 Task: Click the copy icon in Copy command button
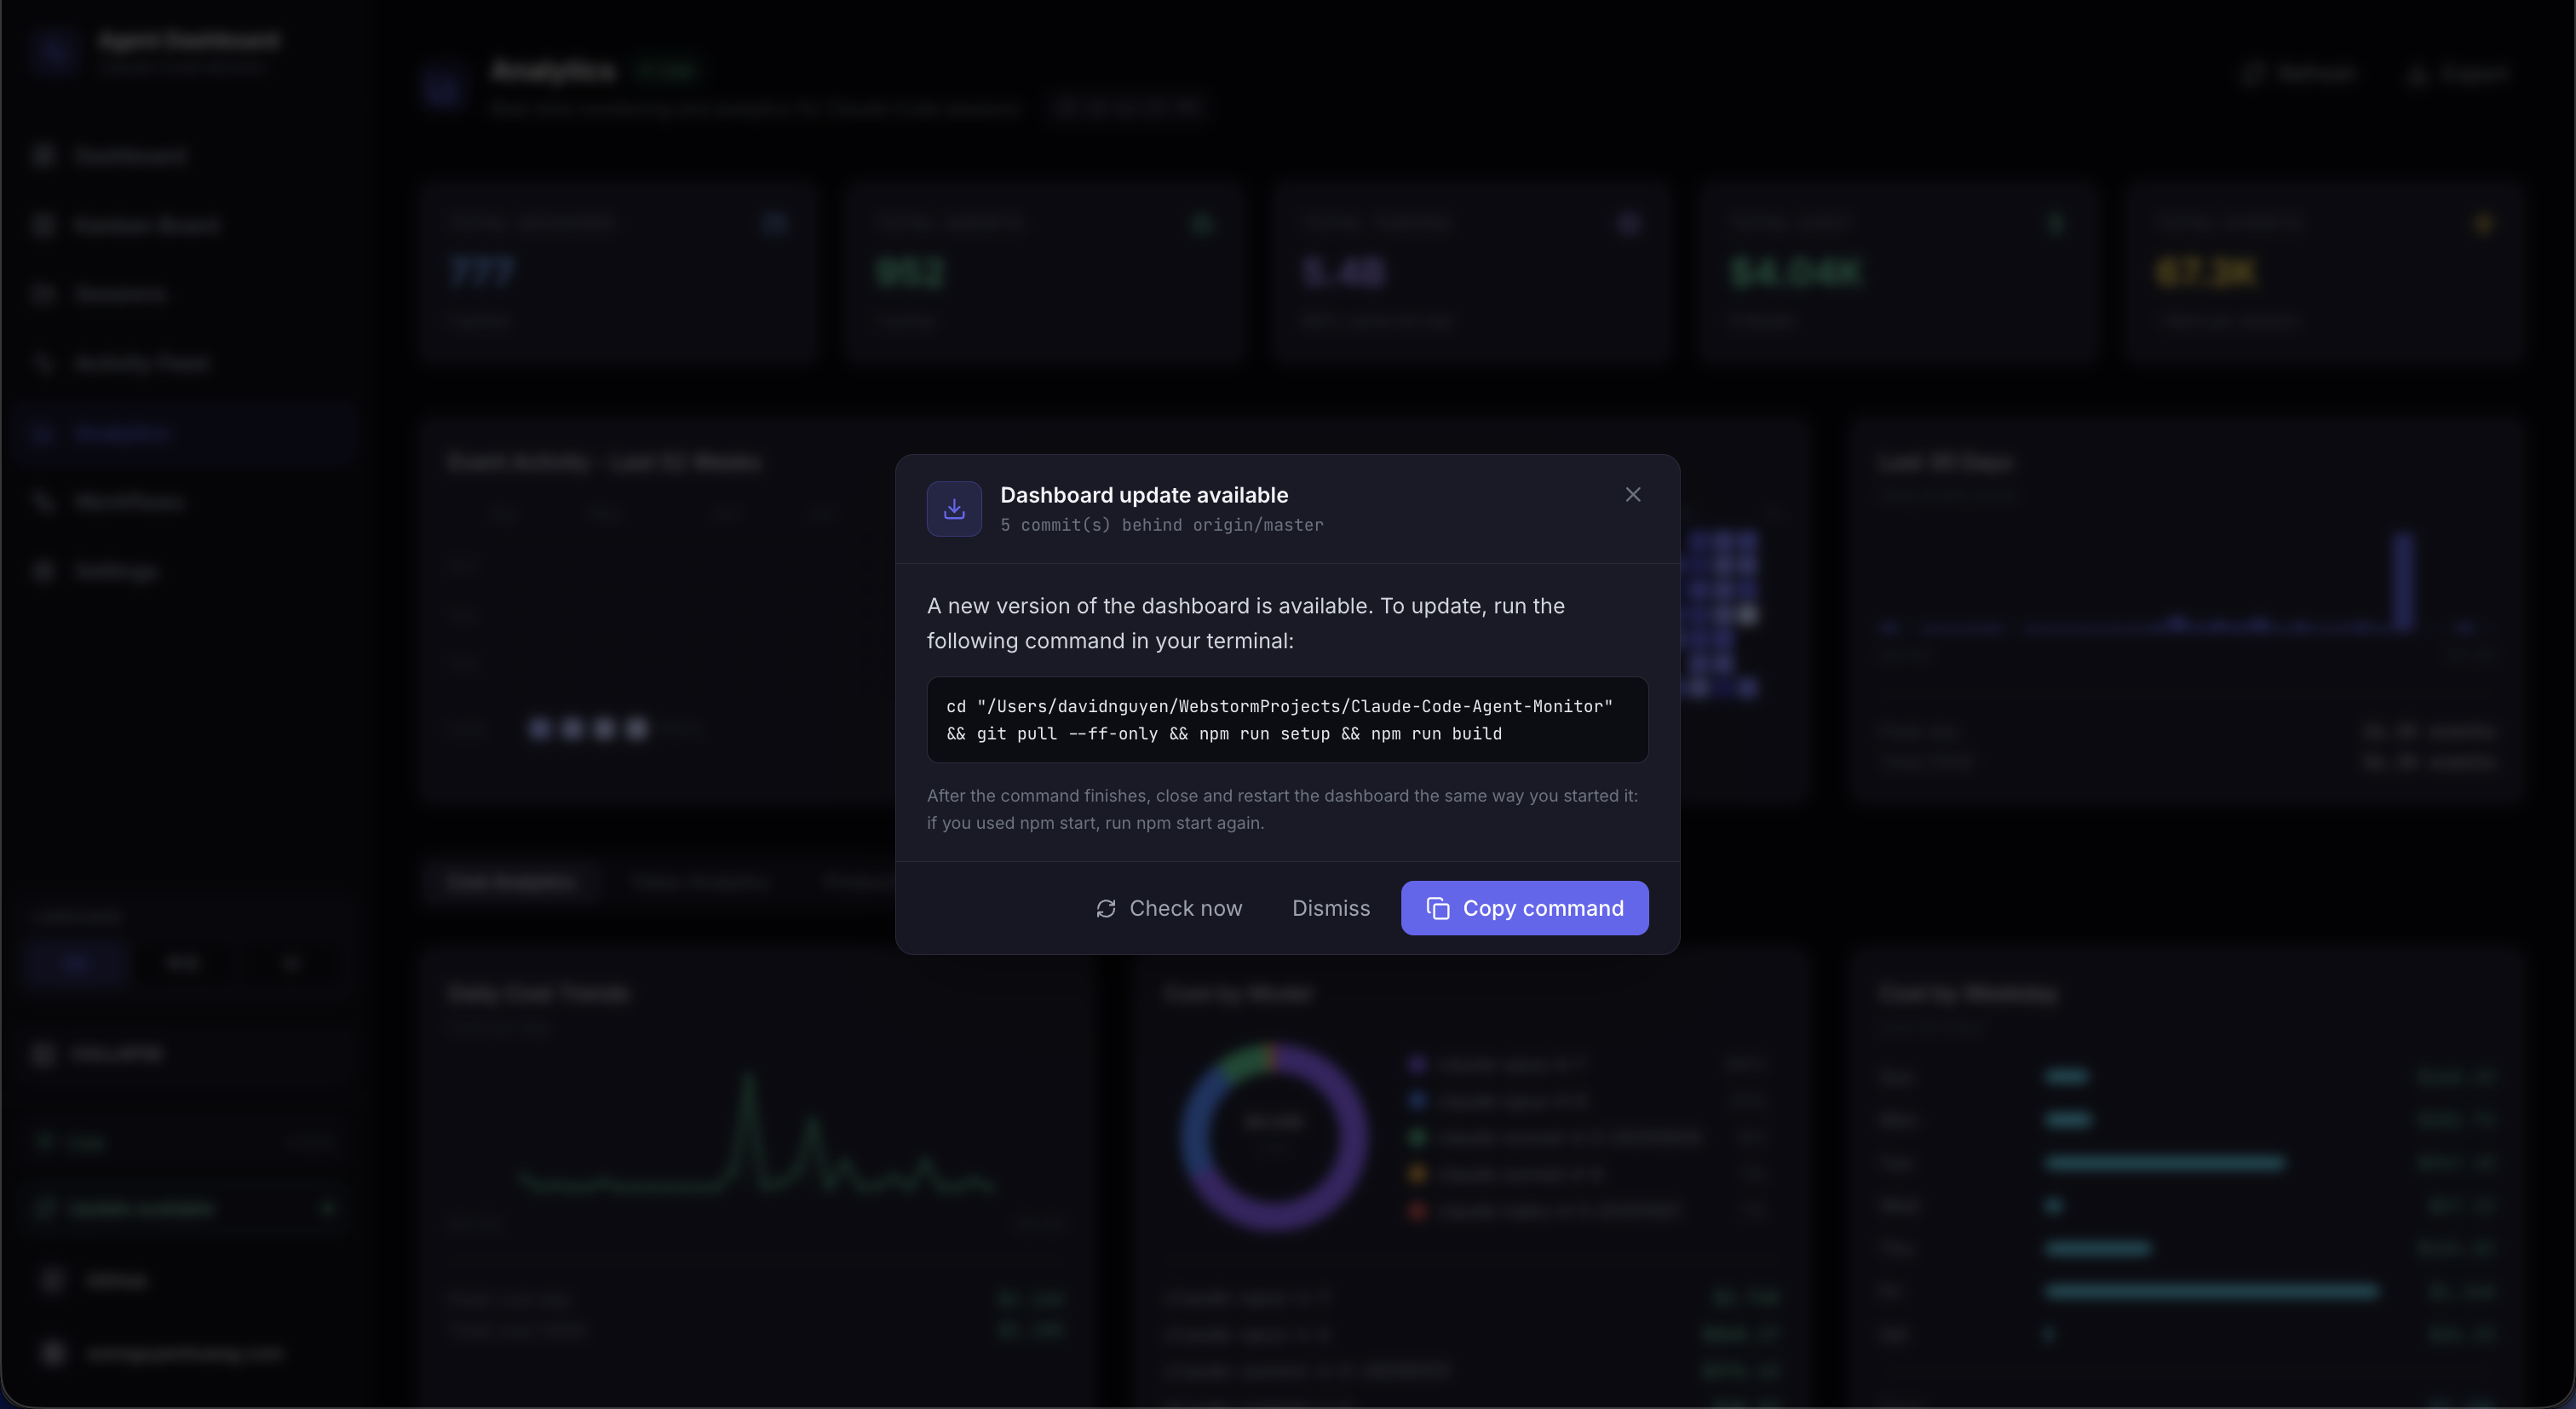coord(1438,908)
